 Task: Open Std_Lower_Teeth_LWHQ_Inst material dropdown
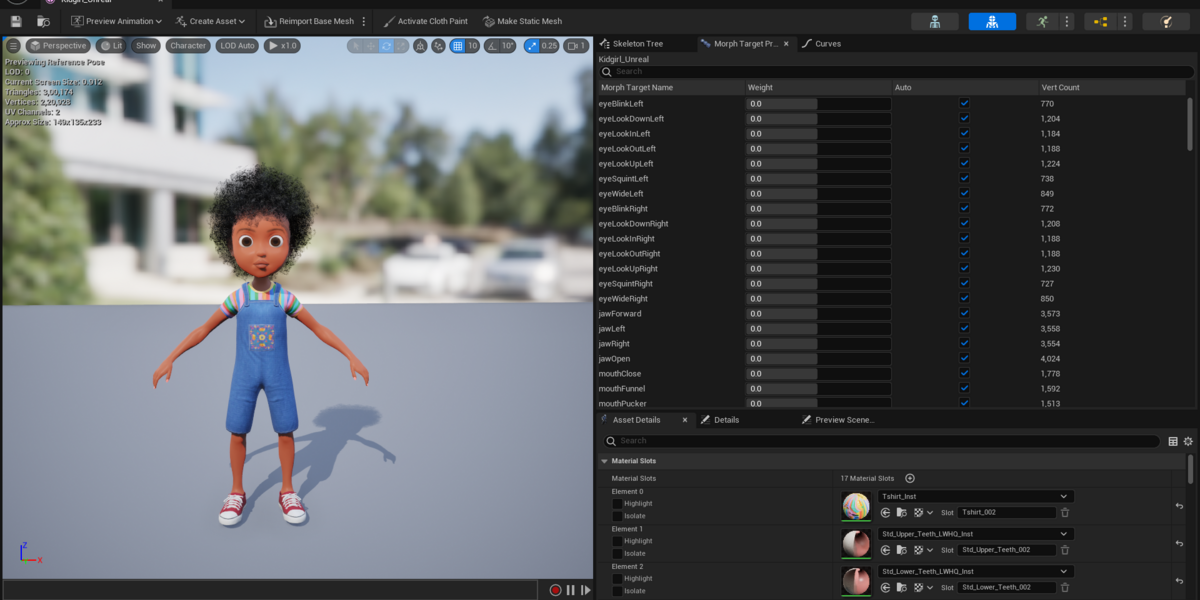click(x=976, y=572)
